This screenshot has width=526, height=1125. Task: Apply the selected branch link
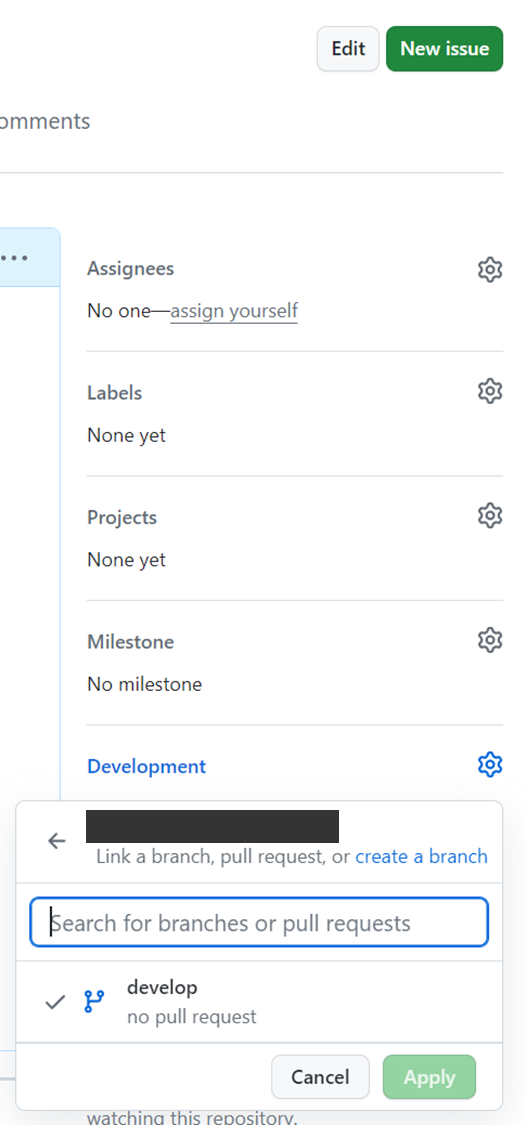coord(429,1077)
